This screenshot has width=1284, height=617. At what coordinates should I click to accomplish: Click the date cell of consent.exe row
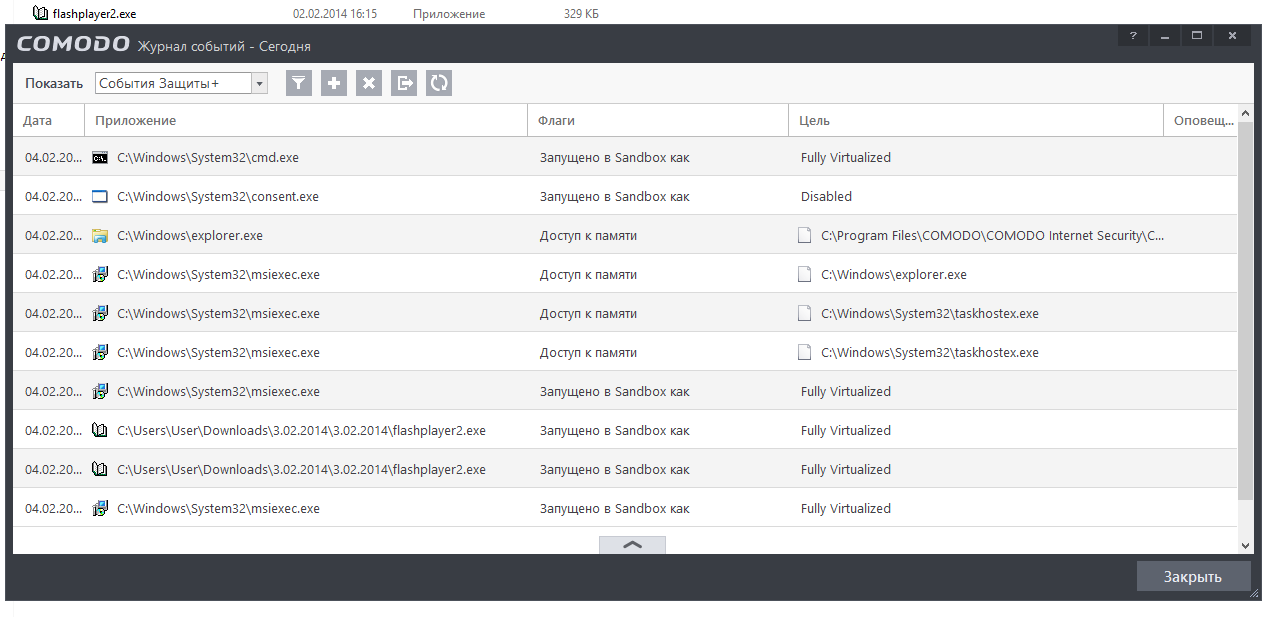[x=54, y=197]
